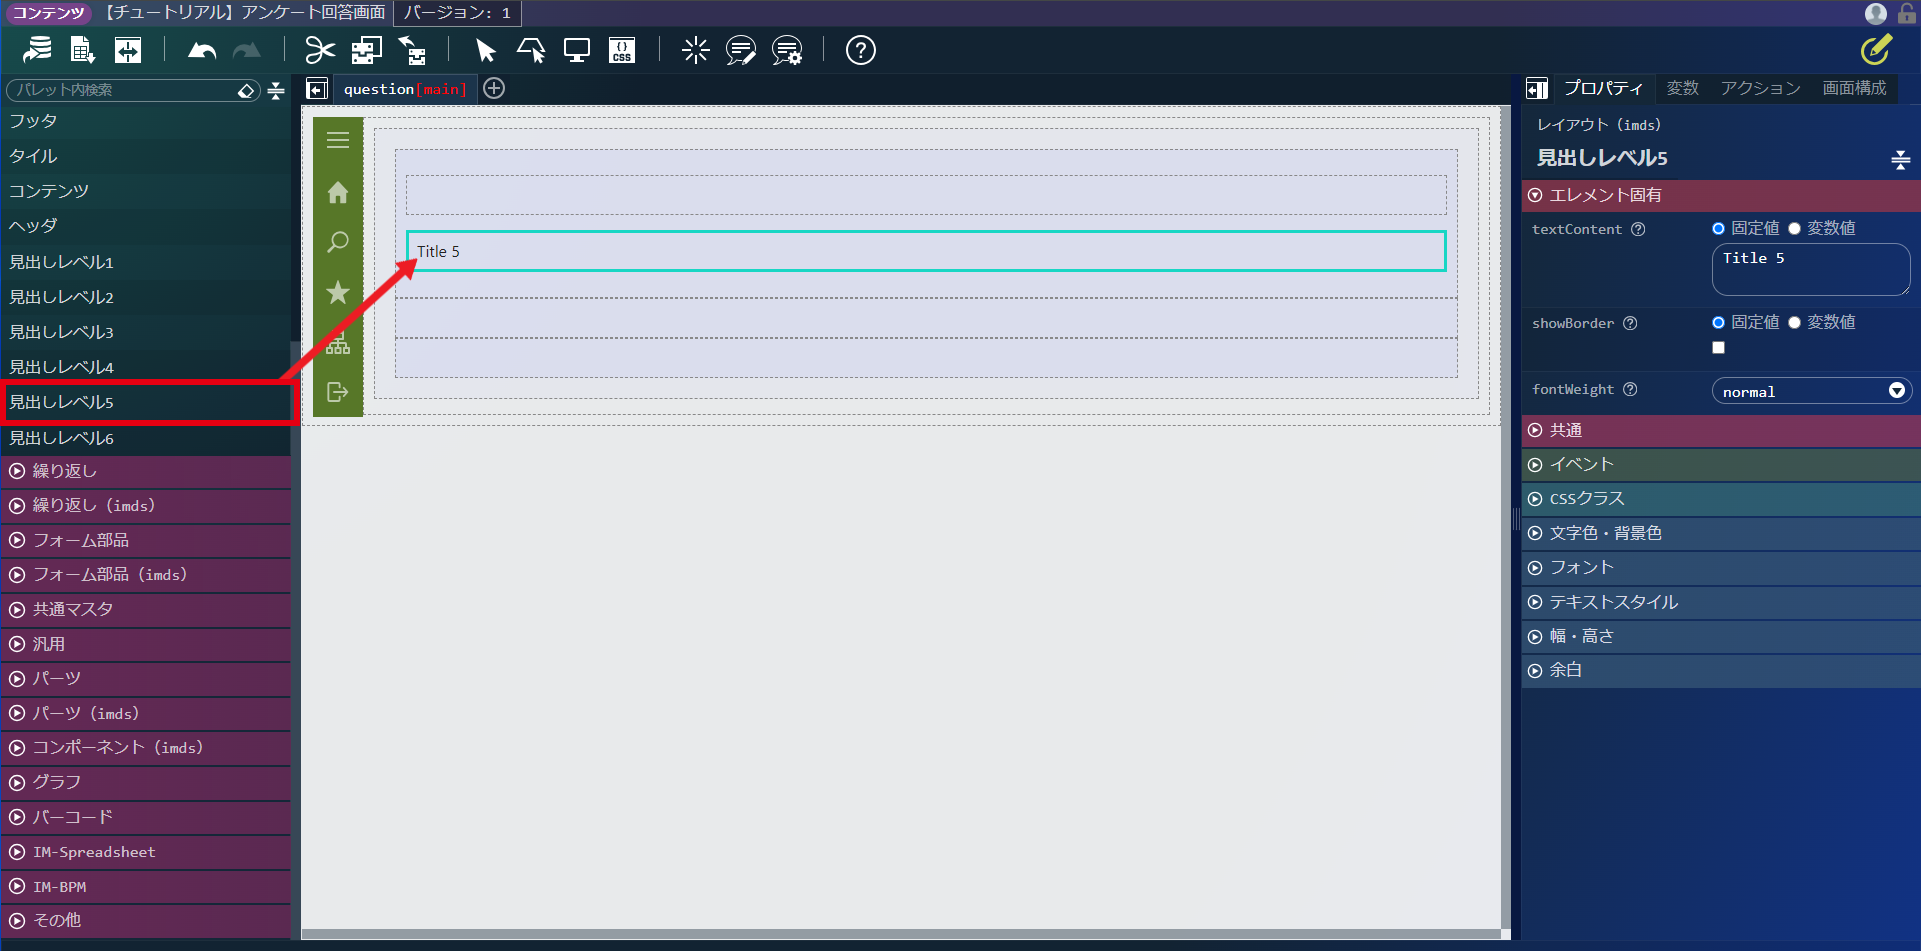Undo the last action
This screenshot has height=951, width=1921.
tap(202, 50)
